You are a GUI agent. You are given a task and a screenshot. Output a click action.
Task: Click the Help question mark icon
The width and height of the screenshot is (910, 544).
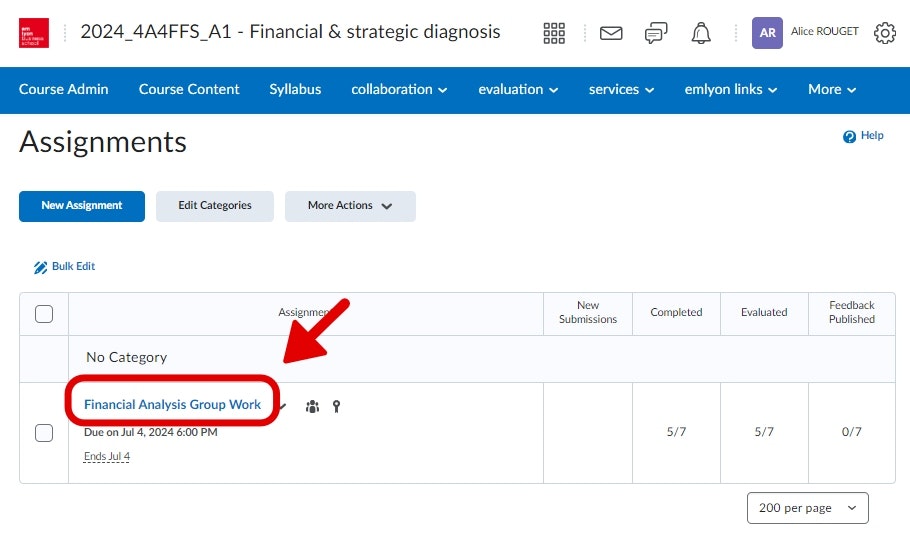849,136
